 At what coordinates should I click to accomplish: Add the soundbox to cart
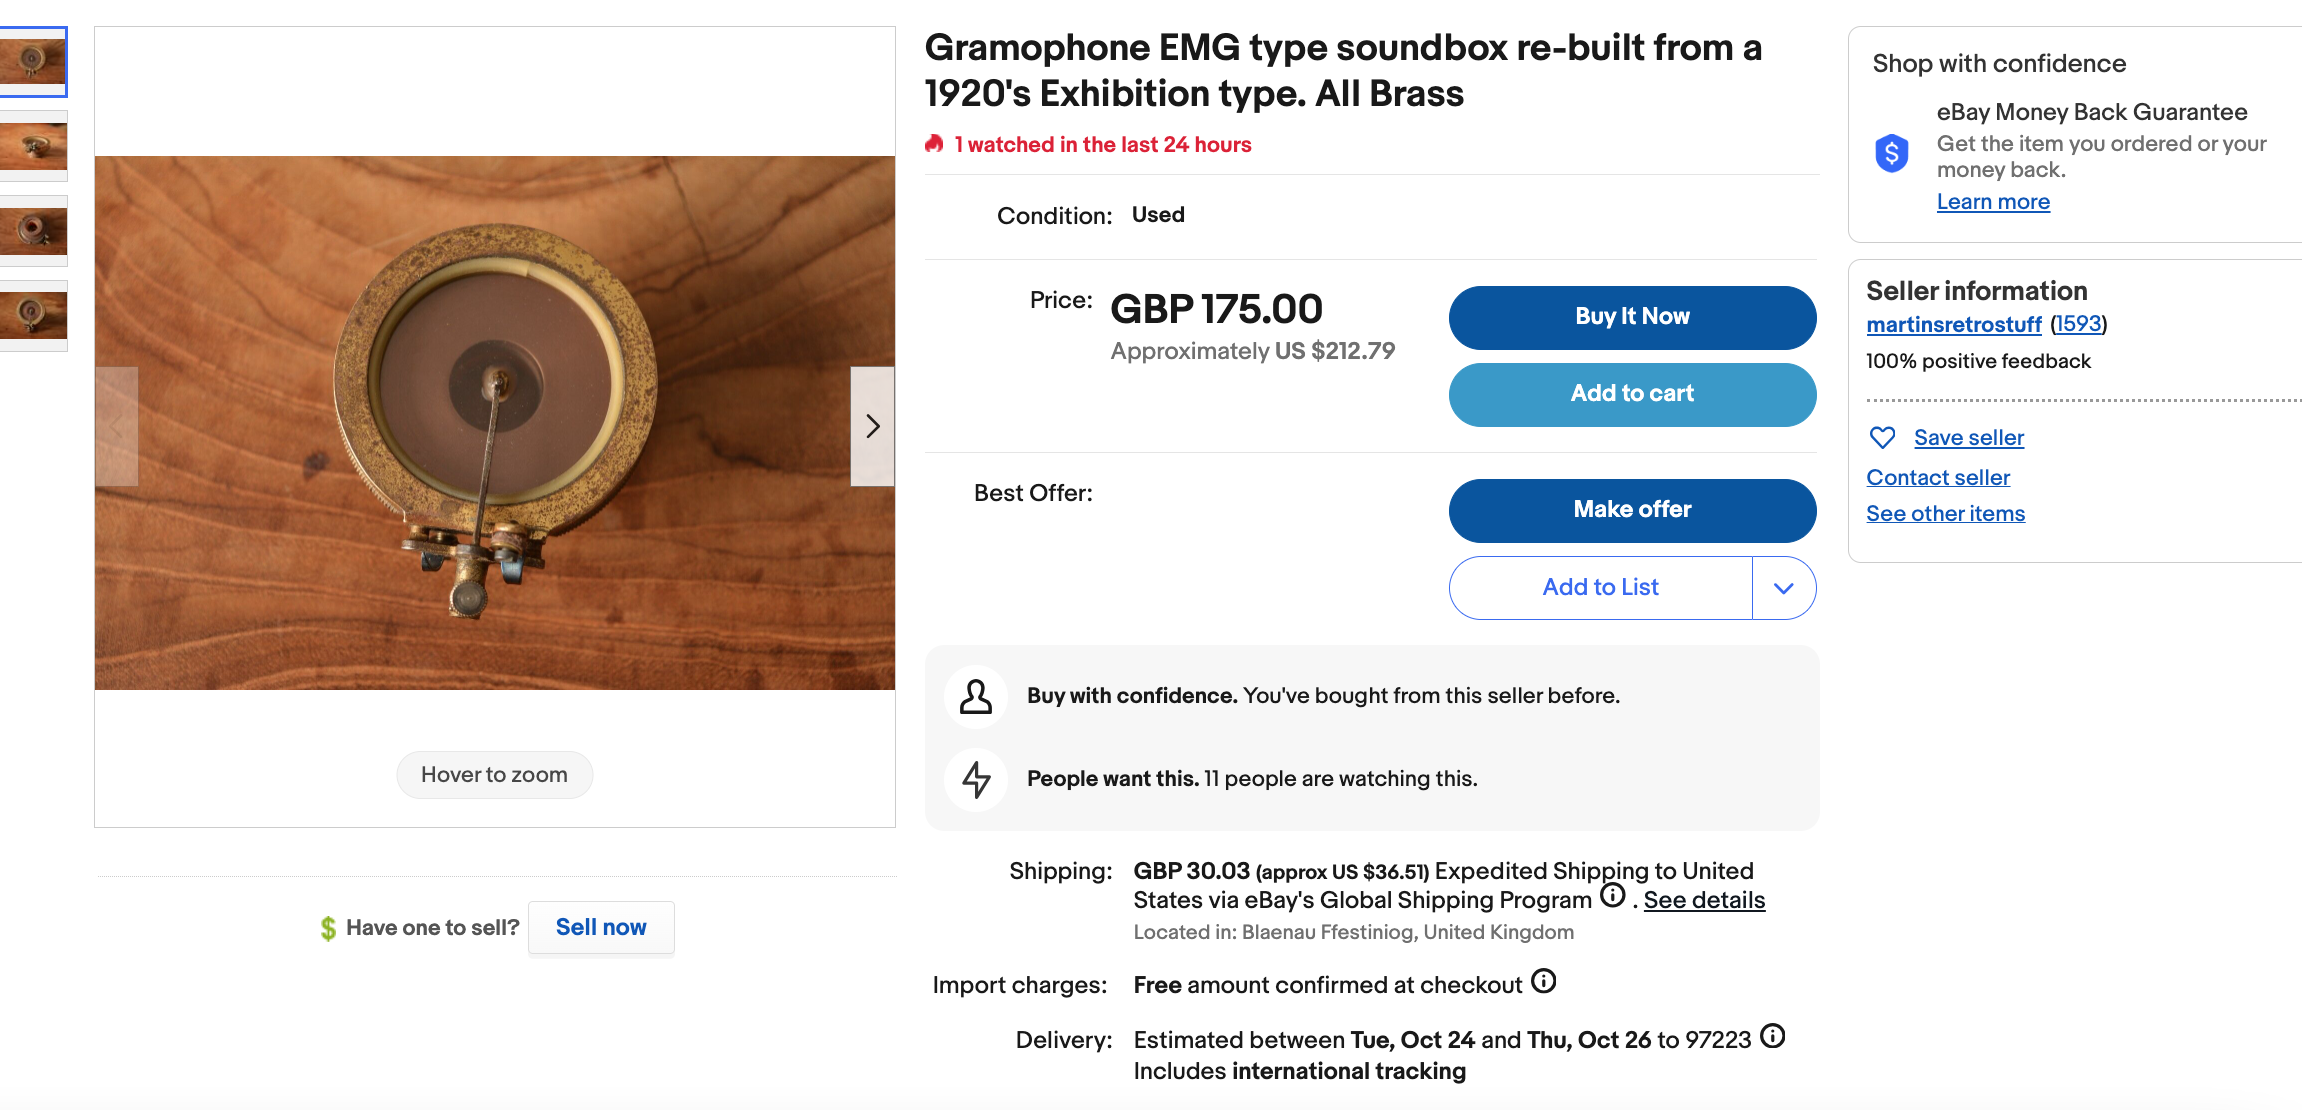click(x=1632, y=394)
